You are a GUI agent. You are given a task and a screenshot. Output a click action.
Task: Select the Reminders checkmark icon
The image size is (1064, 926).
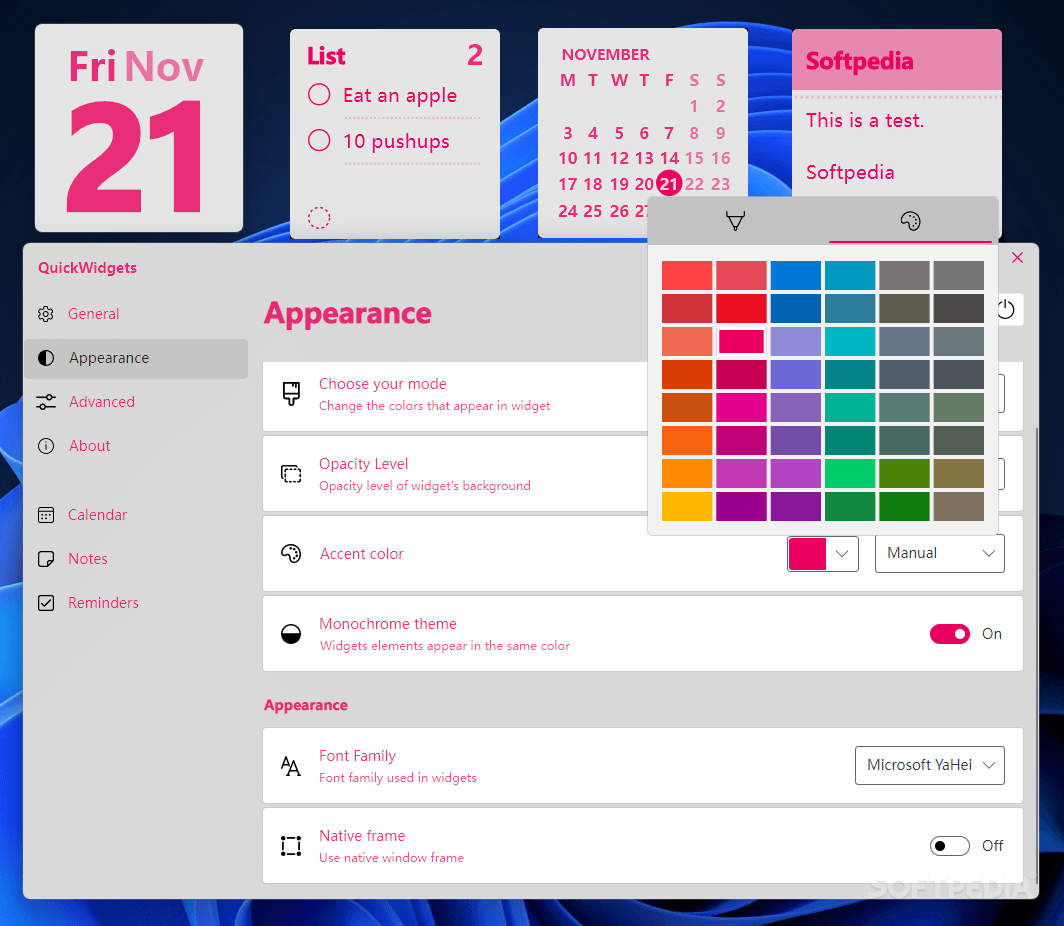pos(45,602)
